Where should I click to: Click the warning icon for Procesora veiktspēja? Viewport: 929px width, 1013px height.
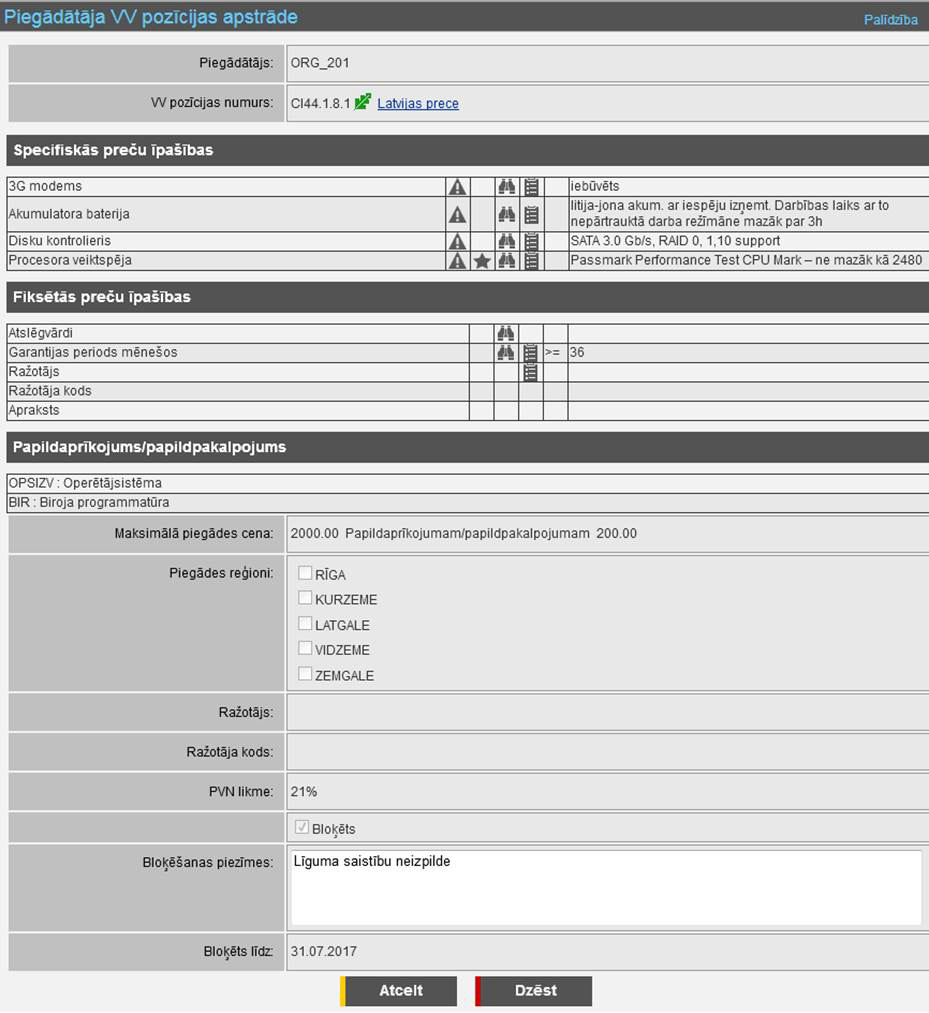click(457, 261)
